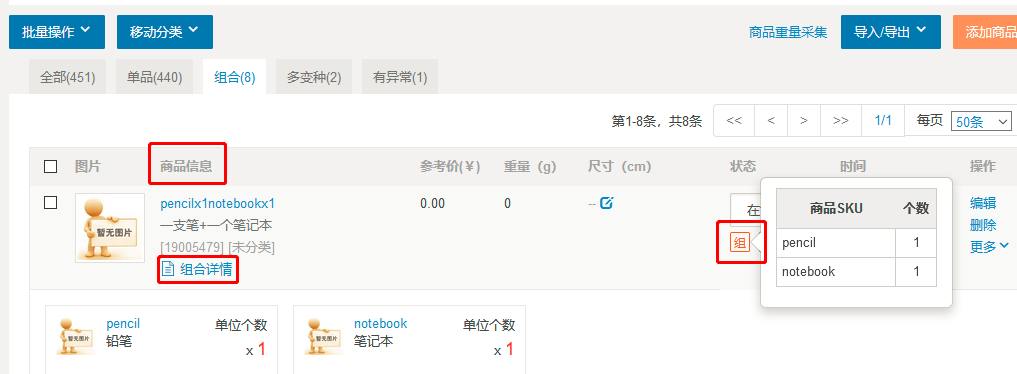Click the size edit pencil icon
Image resolution: width=1017 pixels, height=374 pixels.
pos(606,204)
